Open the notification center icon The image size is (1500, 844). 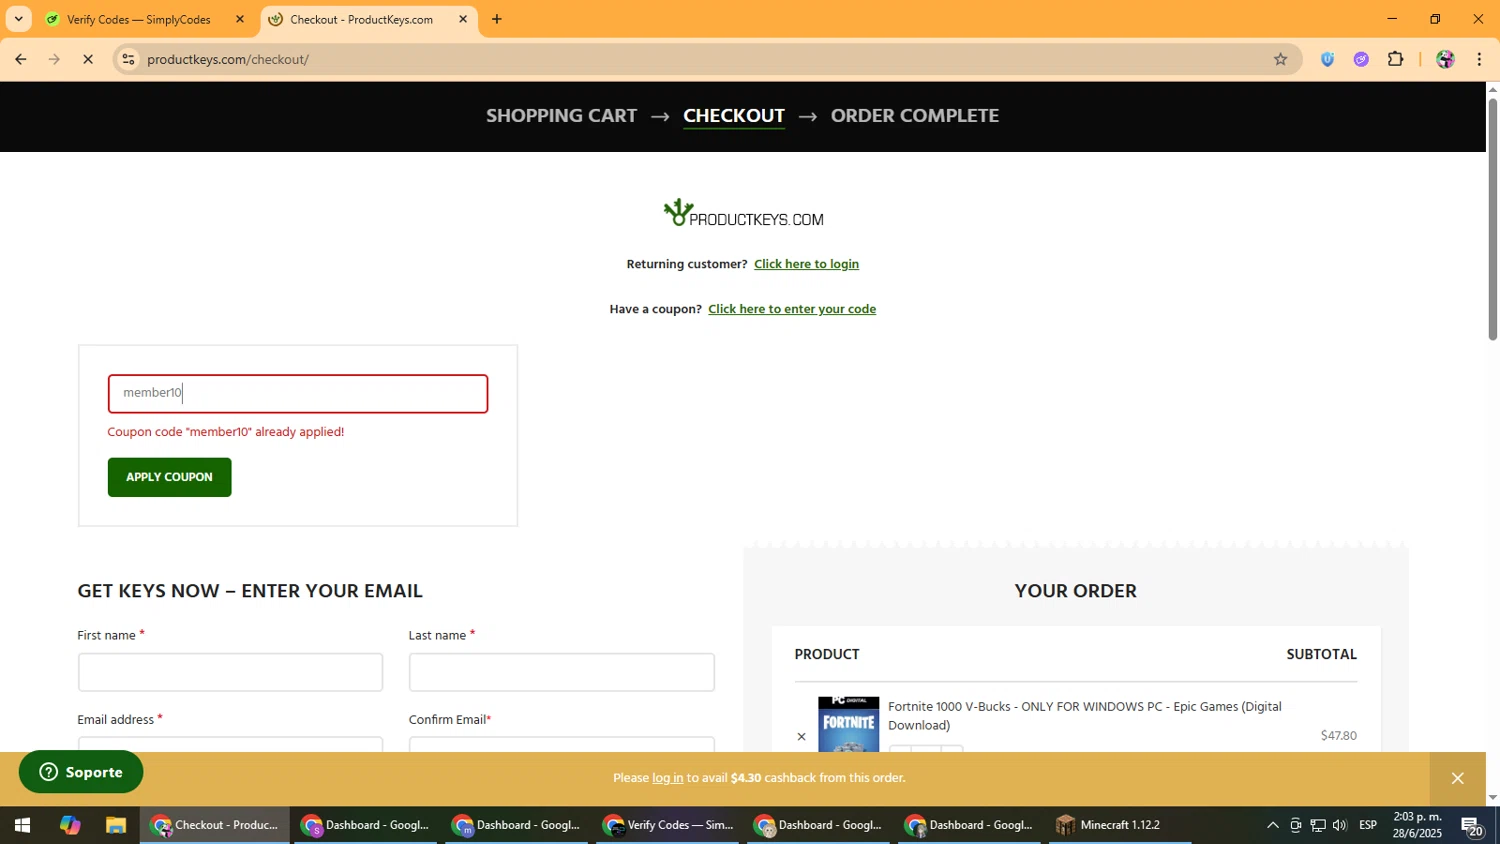click(1472, 825)
